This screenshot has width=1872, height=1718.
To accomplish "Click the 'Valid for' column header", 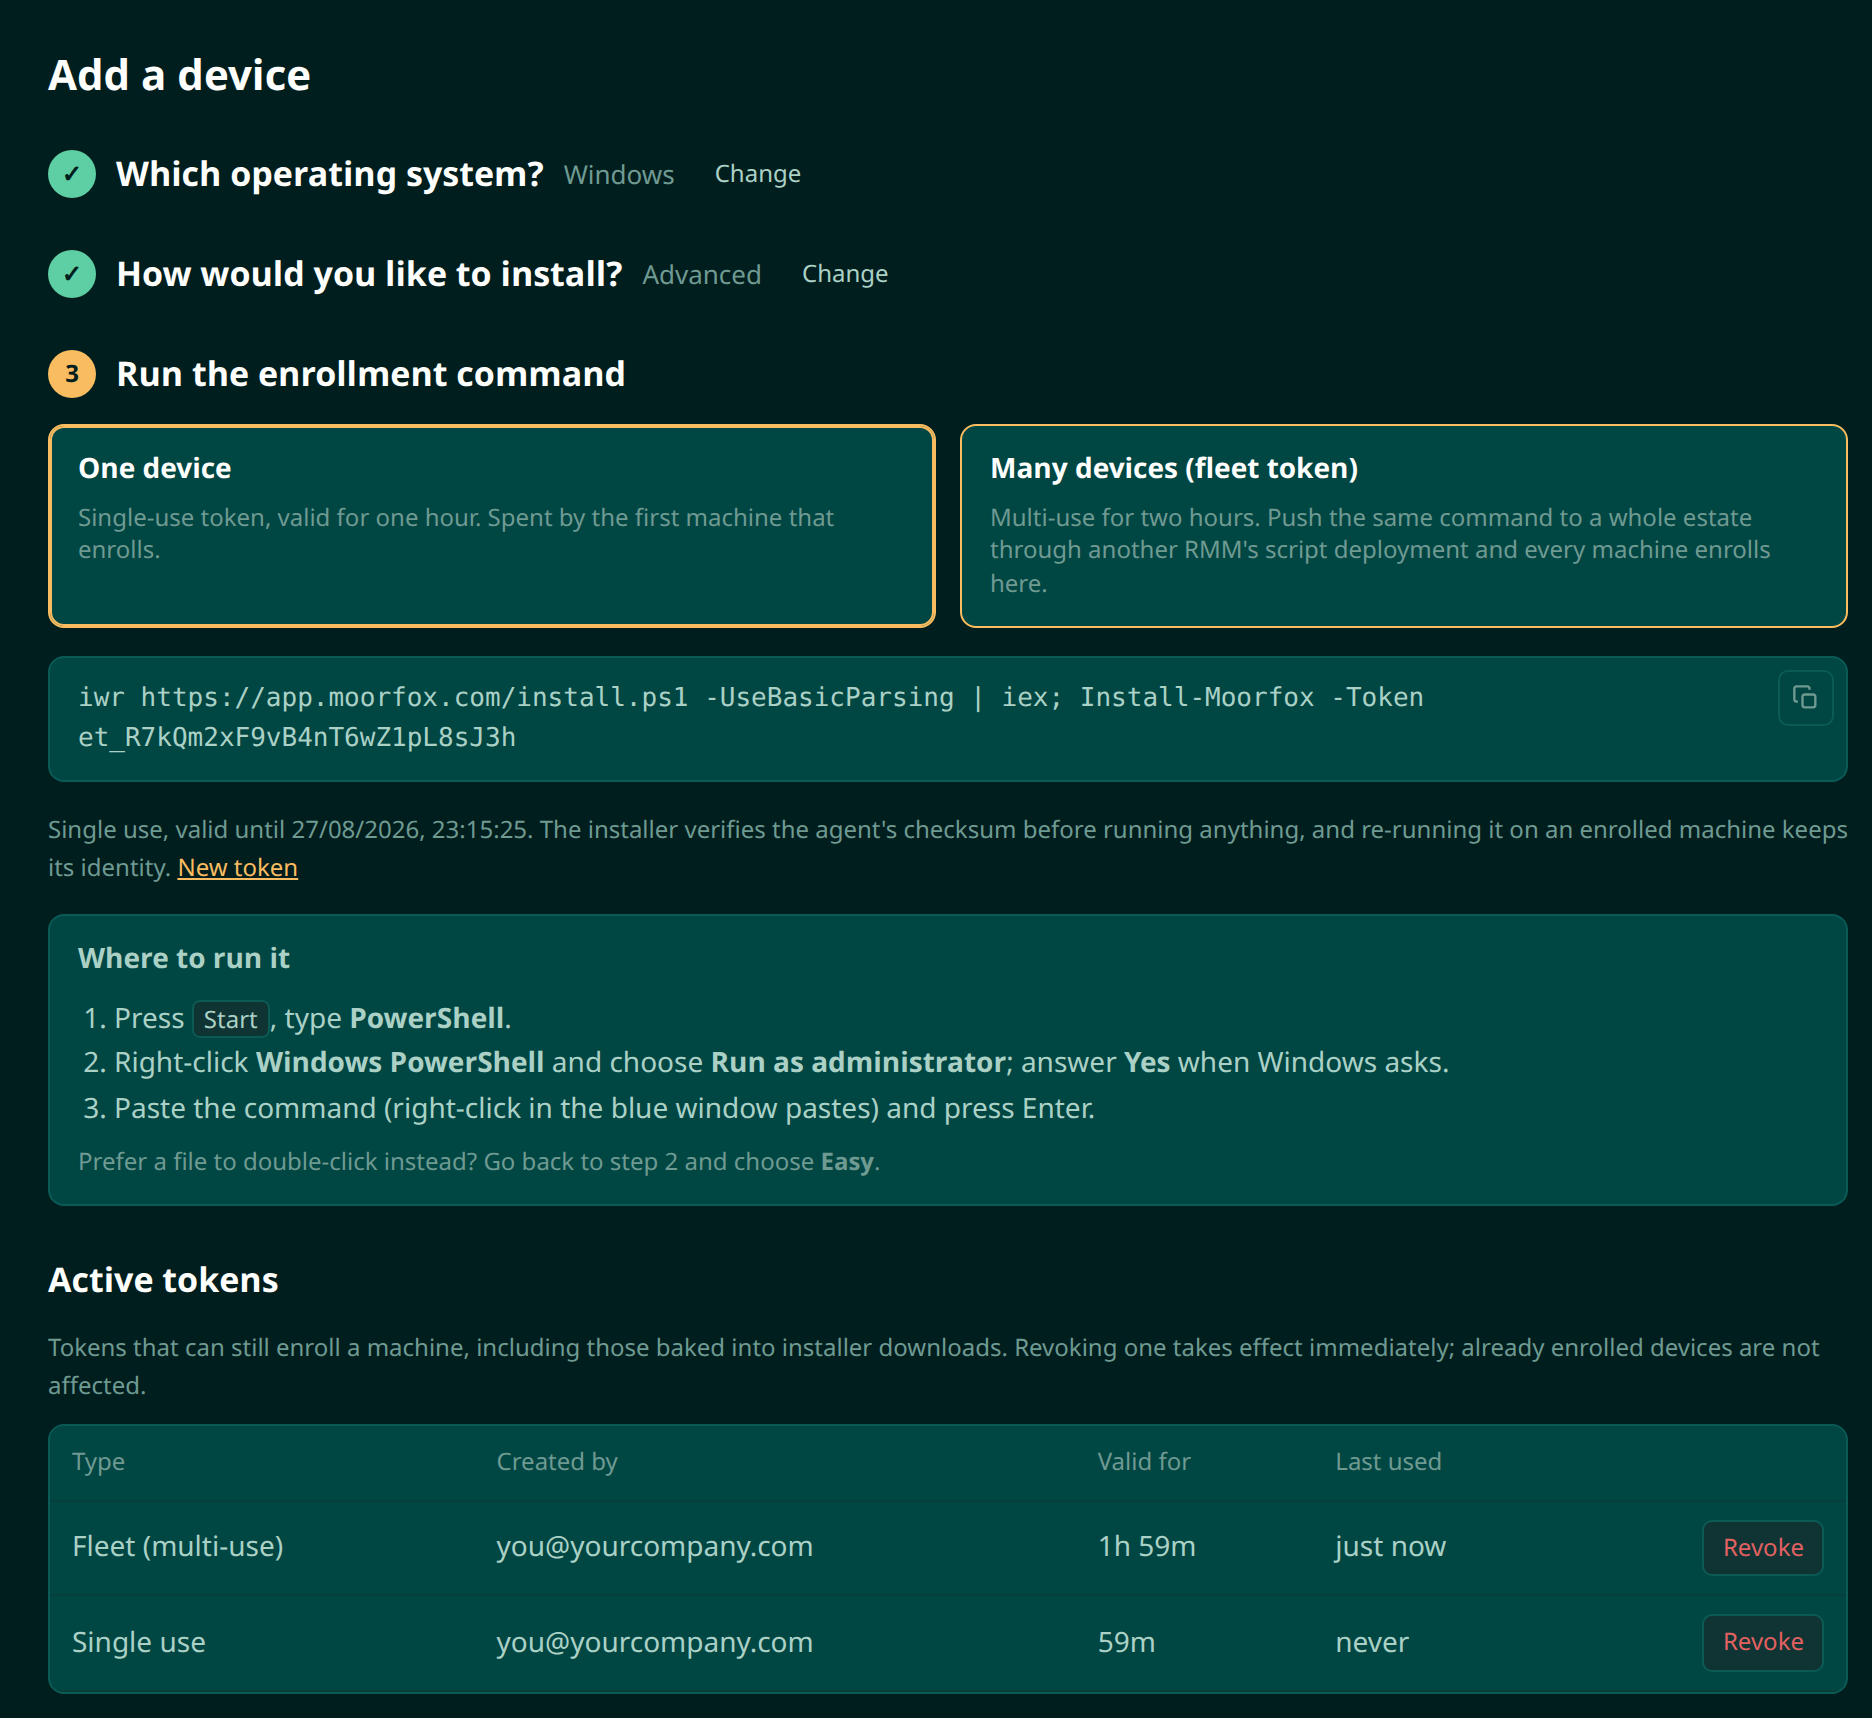I will click(x=1144, y=1462).
